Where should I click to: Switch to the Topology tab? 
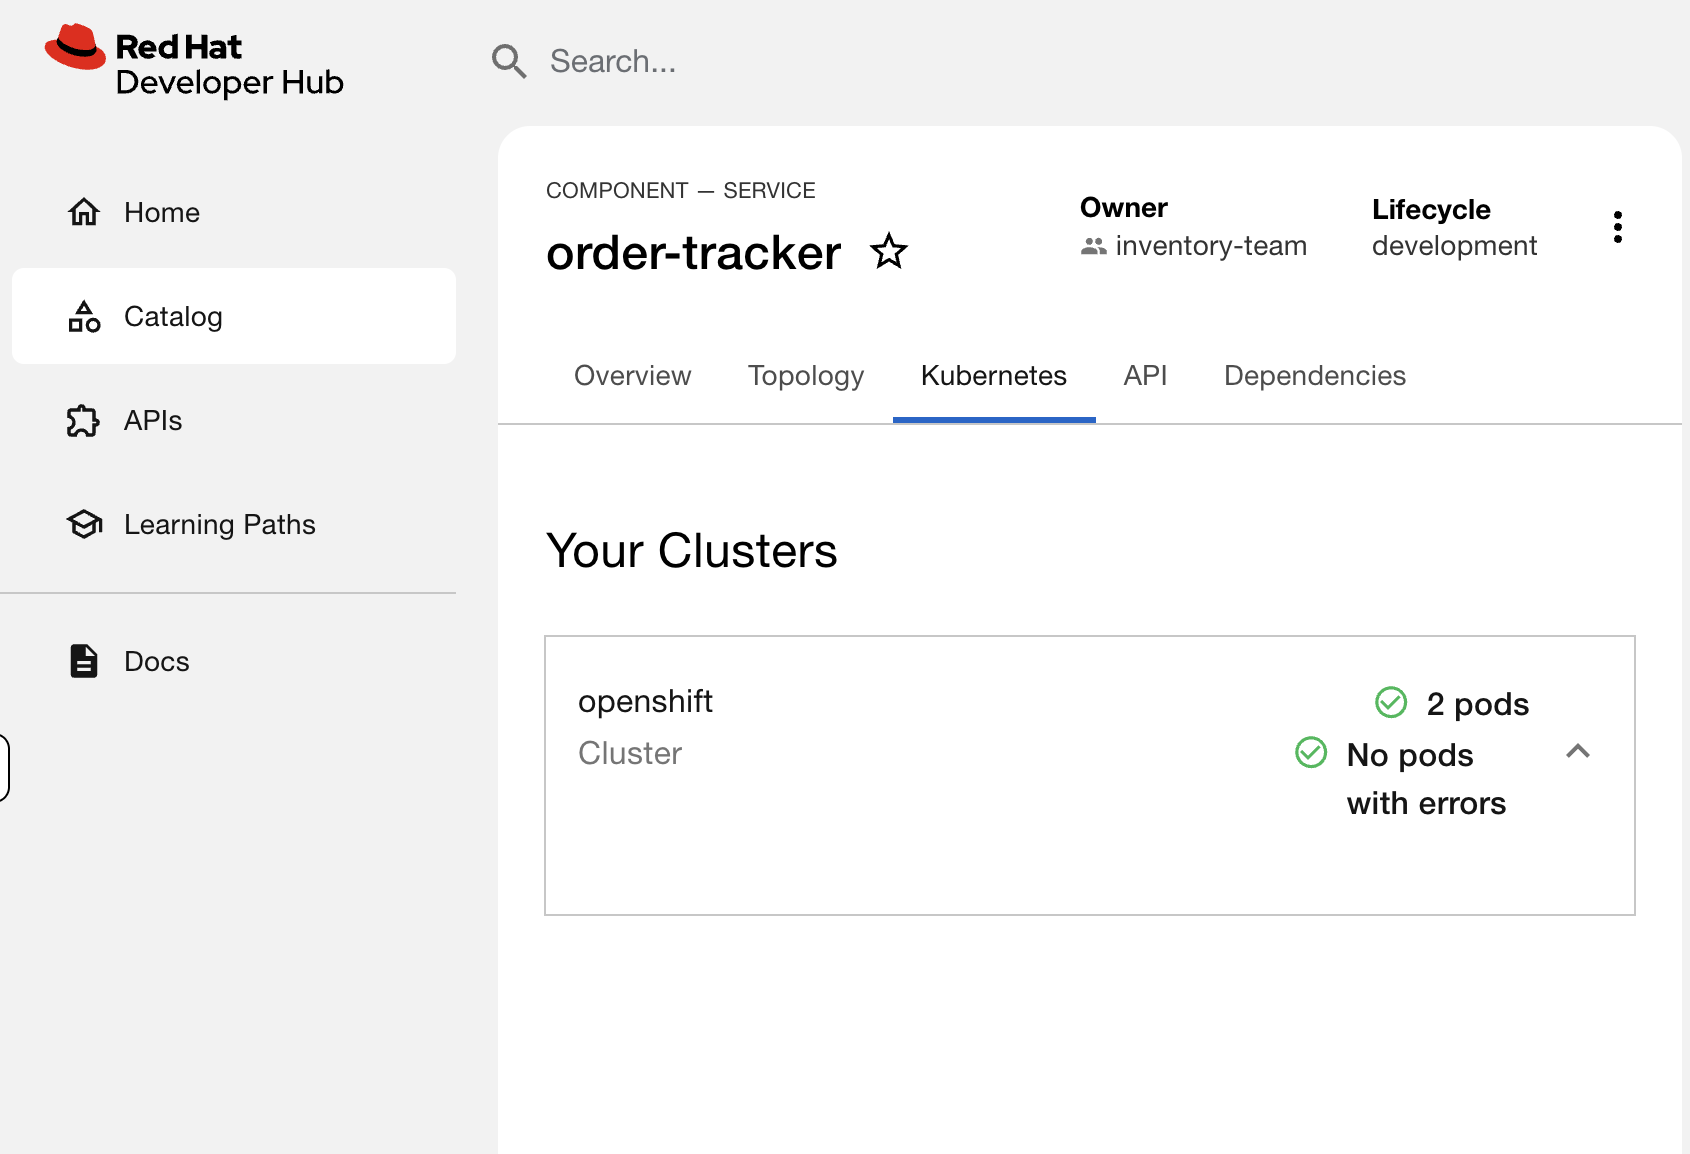(806, 376)
